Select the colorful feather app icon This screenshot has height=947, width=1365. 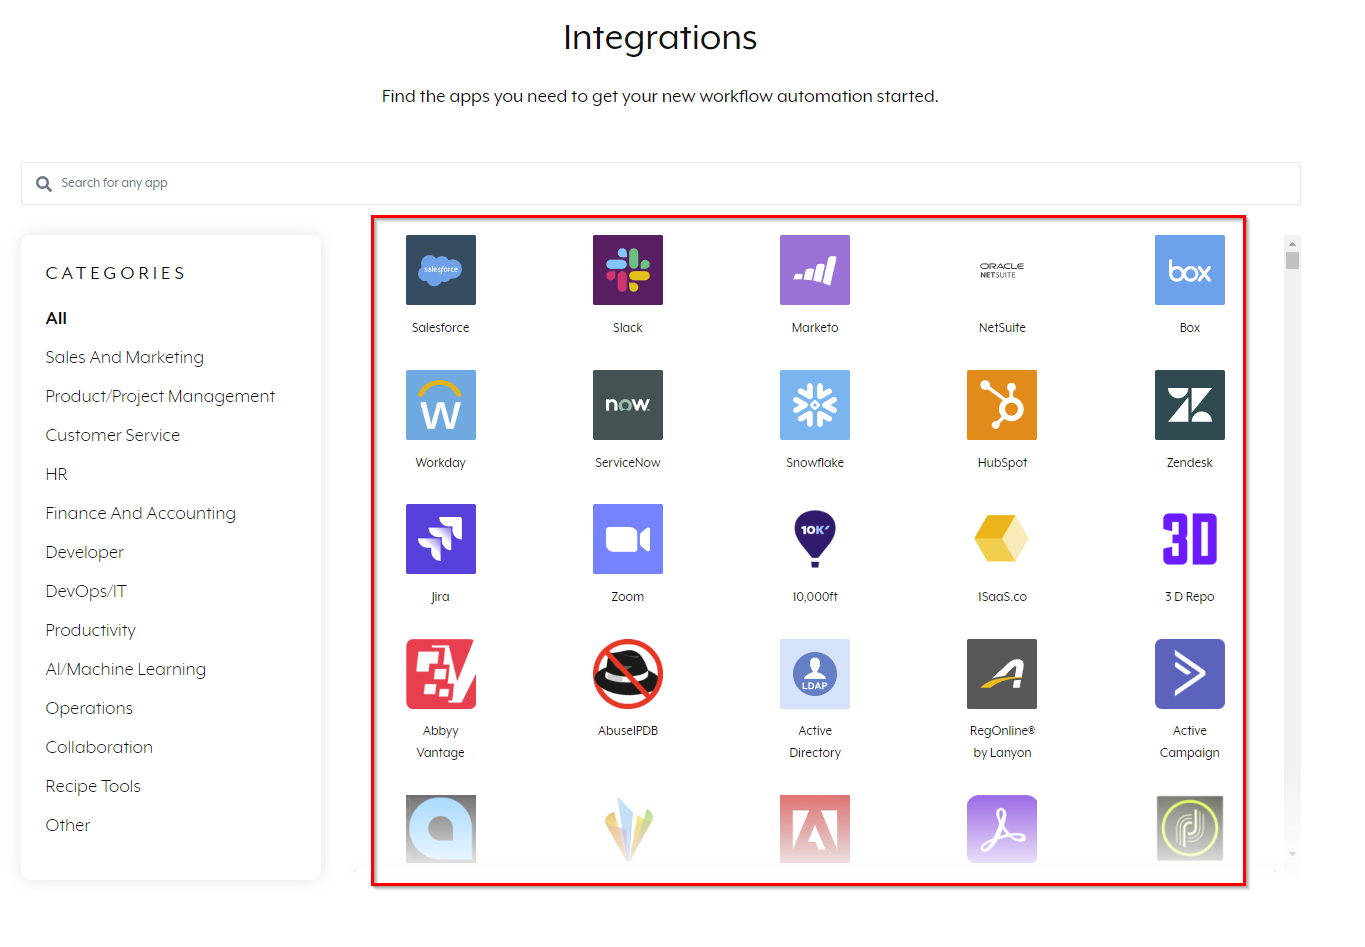627,829
